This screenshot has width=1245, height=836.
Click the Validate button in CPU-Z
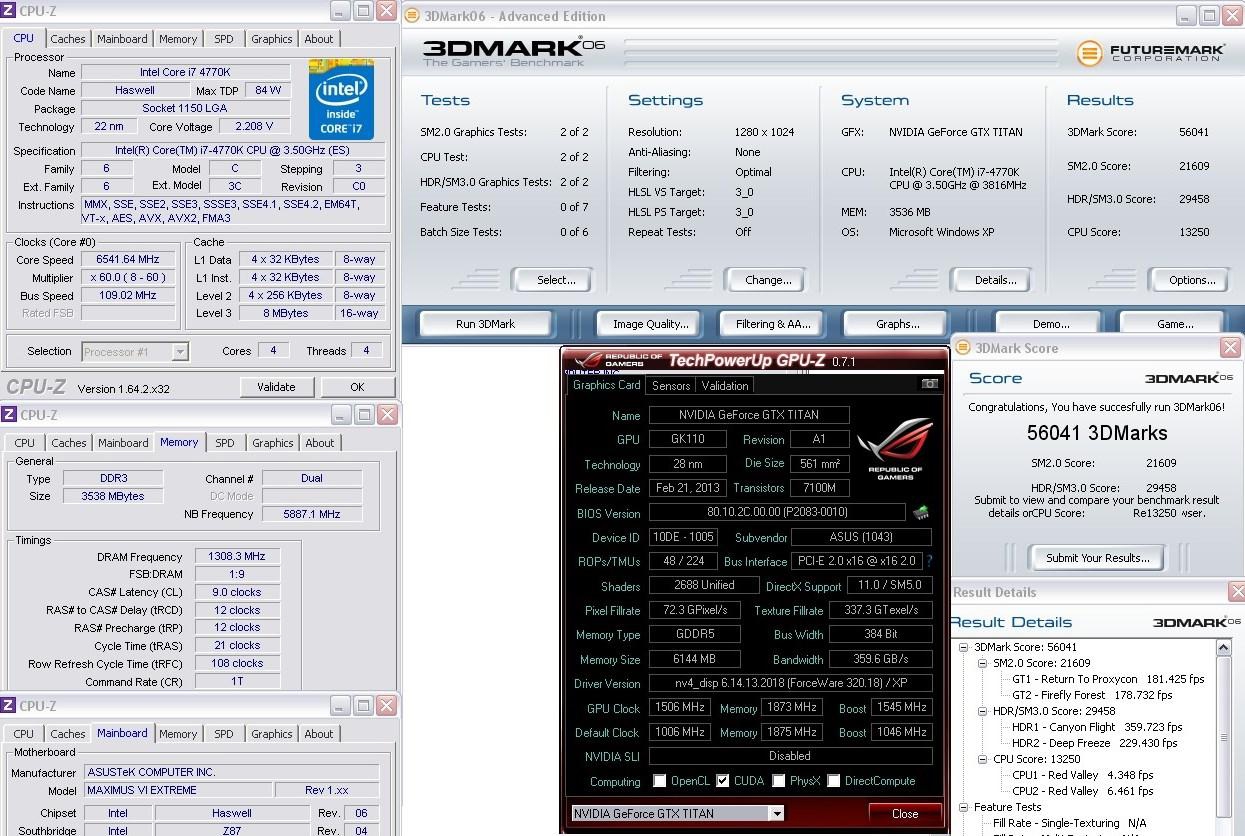tap(276, 387)
